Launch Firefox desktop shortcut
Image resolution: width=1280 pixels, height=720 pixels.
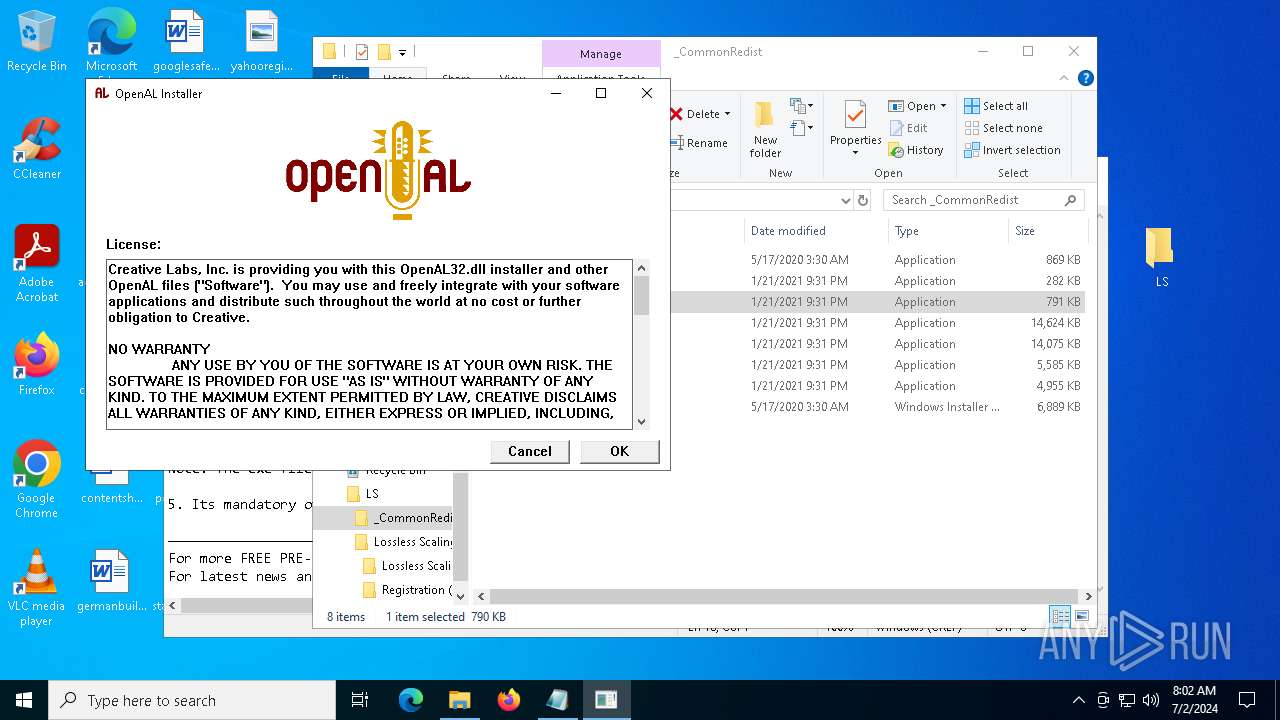point(37,365)
